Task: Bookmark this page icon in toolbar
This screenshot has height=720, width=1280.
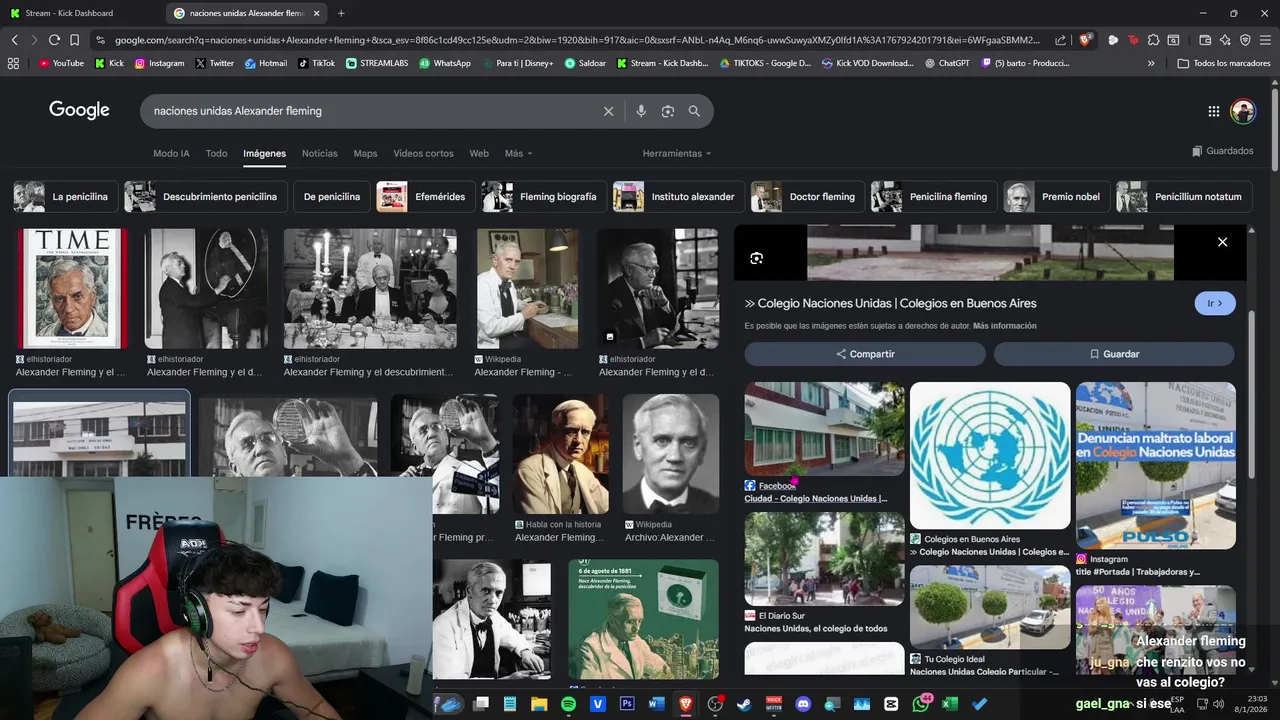Action: (x=74, y=40)
